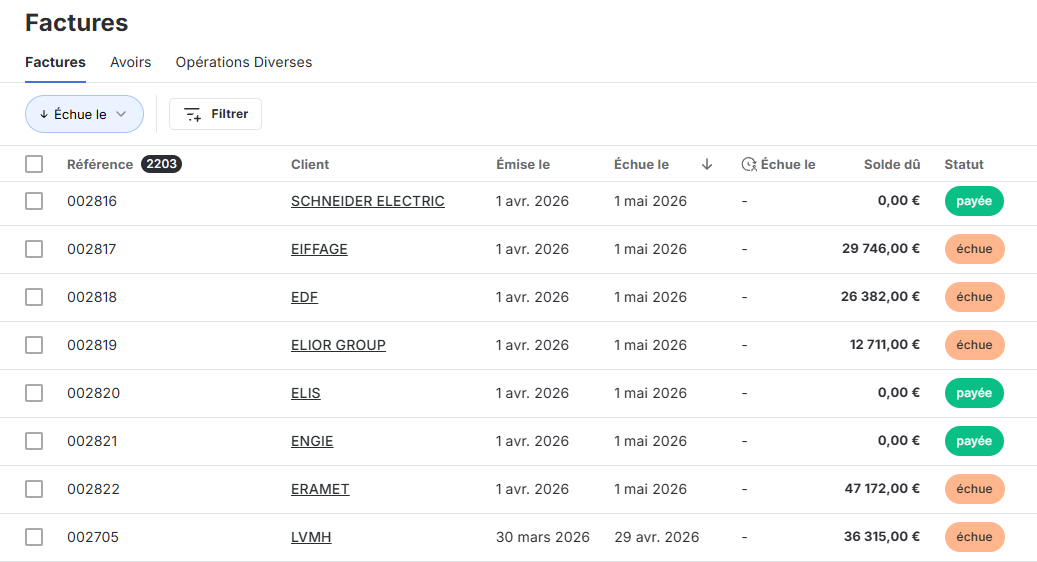1037x562 pixels.
Task: Open the LVMH client link
Action: (311, 537)
